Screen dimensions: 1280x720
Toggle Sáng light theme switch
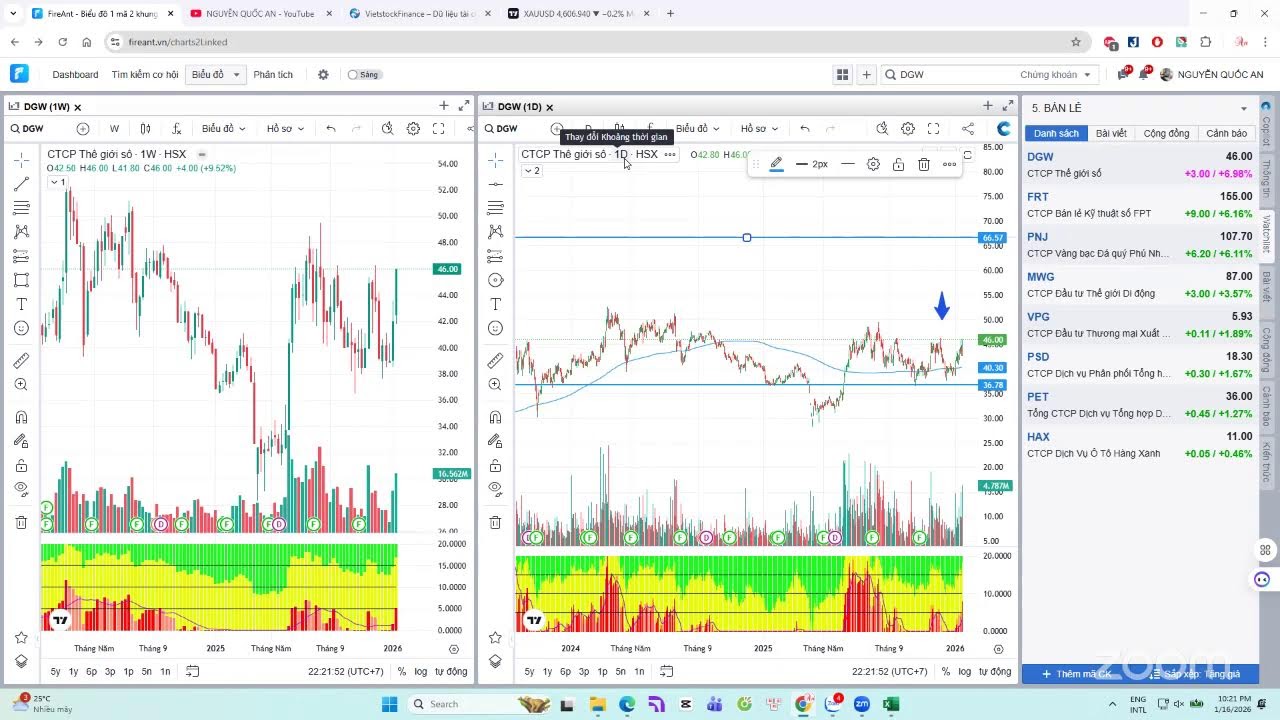(x=363, y=75)
